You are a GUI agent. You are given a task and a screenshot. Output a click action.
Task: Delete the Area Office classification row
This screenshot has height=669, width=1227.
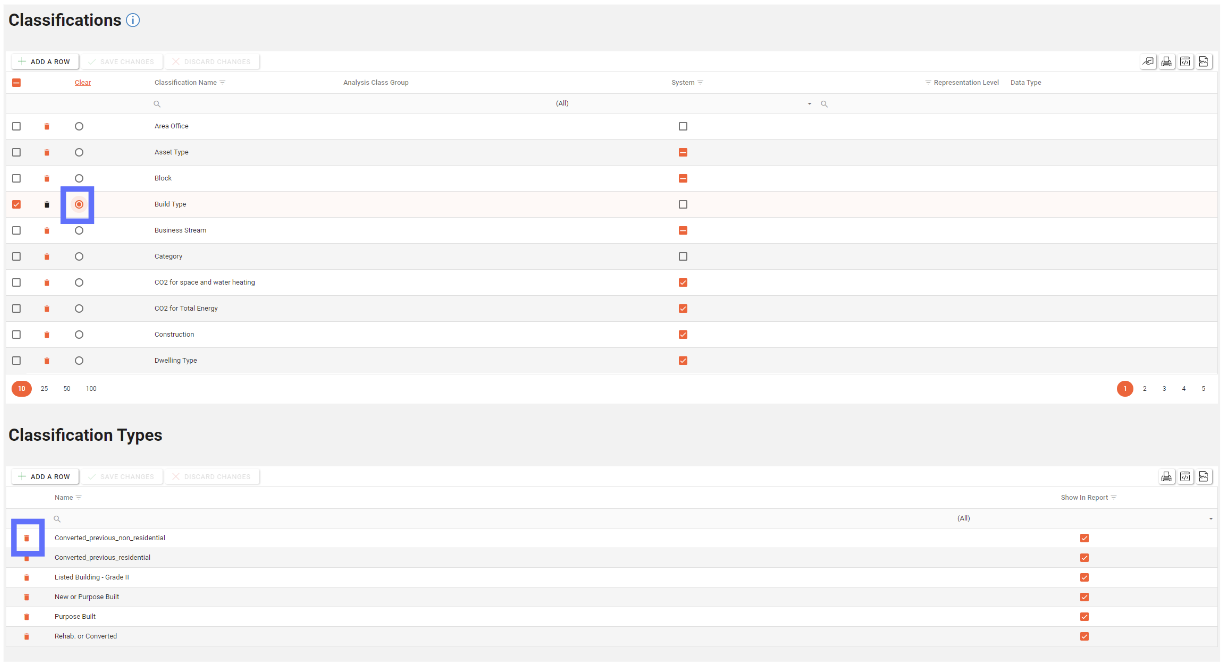click(46, 127)
